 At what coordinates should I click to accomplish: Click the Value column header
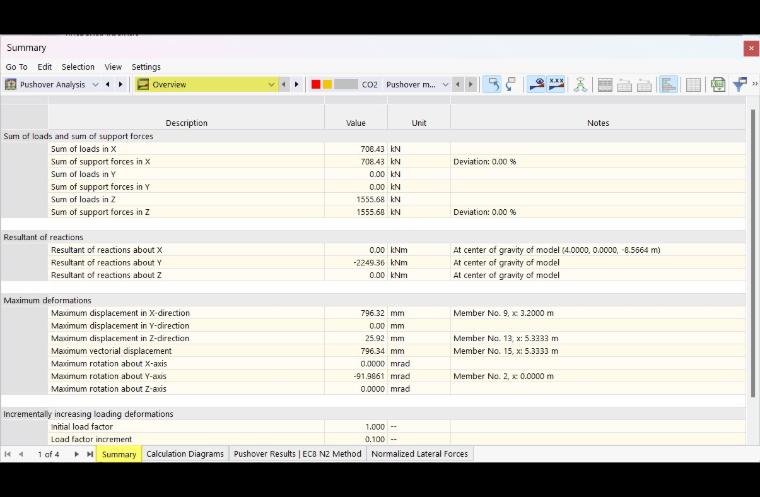[x=356, y=123]
